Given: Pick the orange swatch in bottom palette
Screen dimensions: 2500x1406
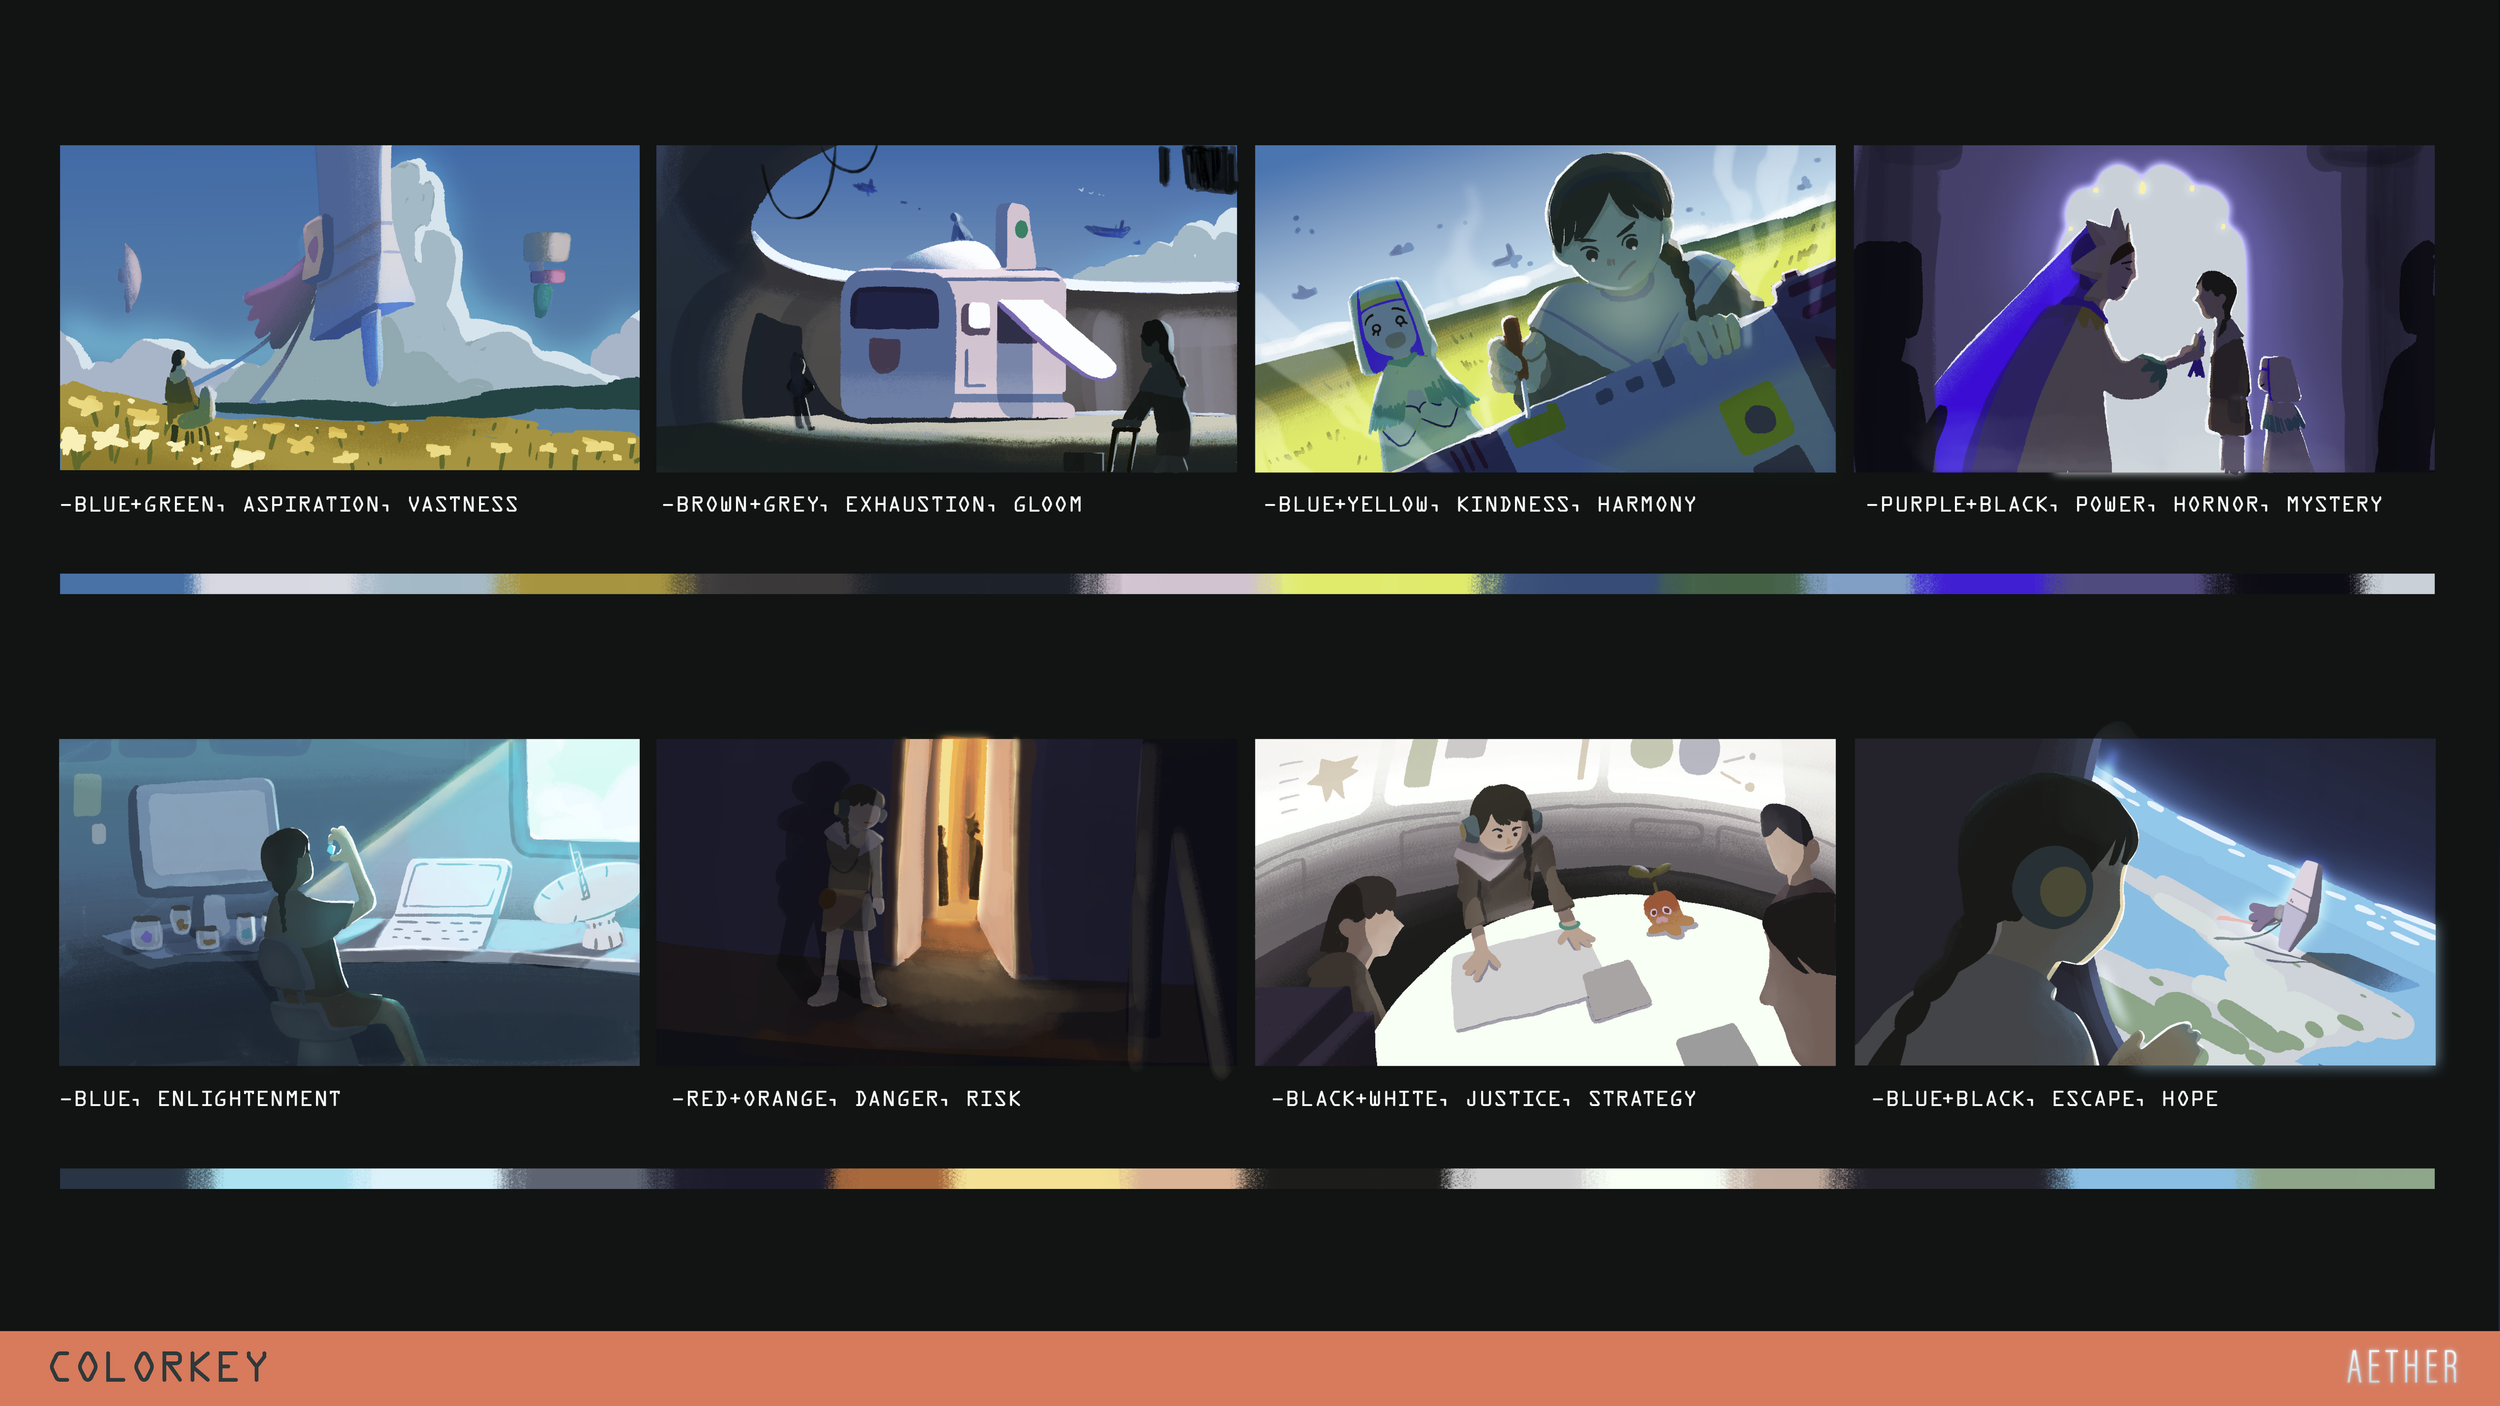Looking at the screenshot, I should click(x=885, y=1178).
